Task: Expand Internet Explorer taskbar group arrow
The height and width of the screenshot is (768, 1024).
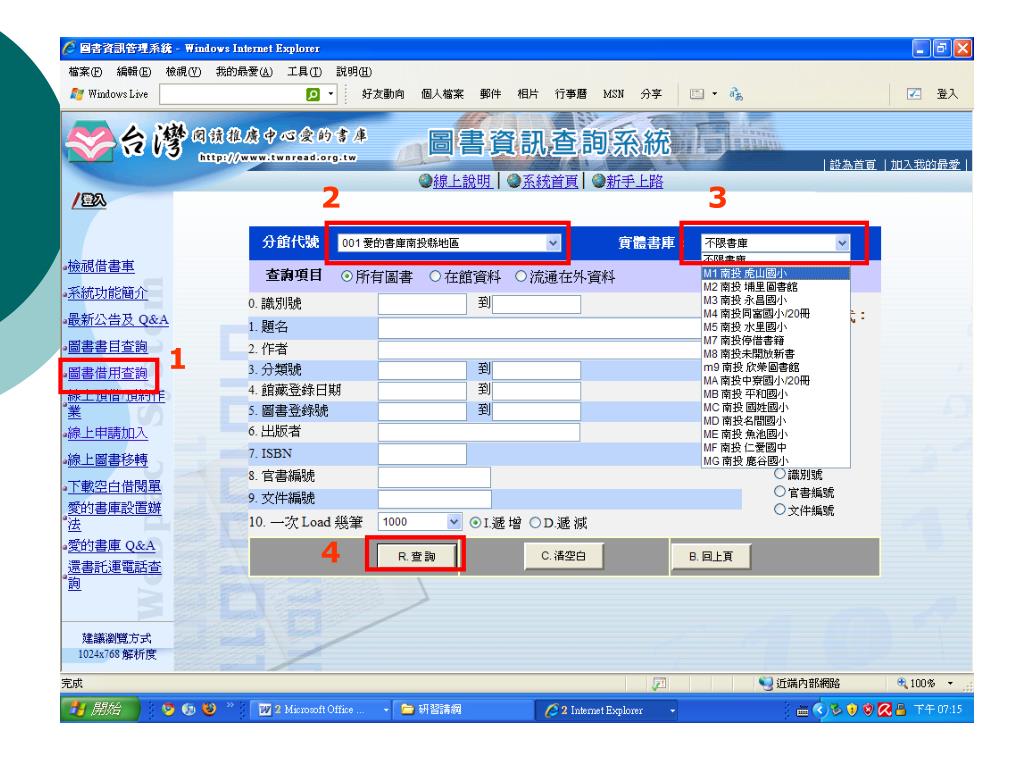Action: click(672, 710)
